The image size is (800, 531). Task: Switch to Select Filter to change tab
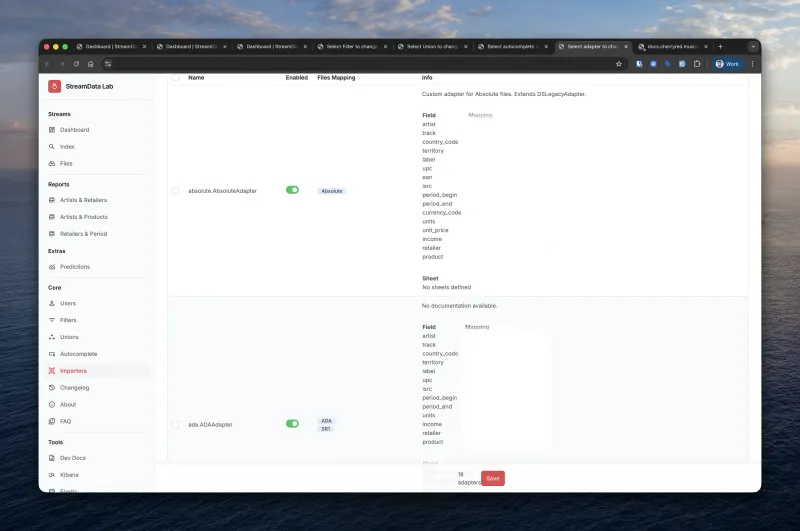[352, 46]
